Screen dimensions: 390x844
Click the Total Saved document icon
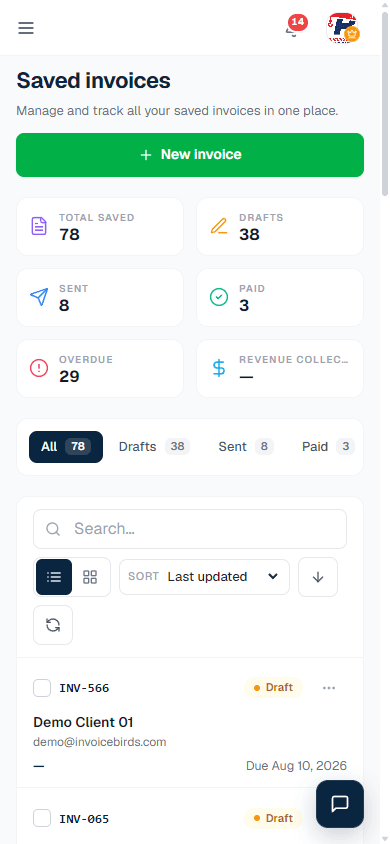click(39, 226)
